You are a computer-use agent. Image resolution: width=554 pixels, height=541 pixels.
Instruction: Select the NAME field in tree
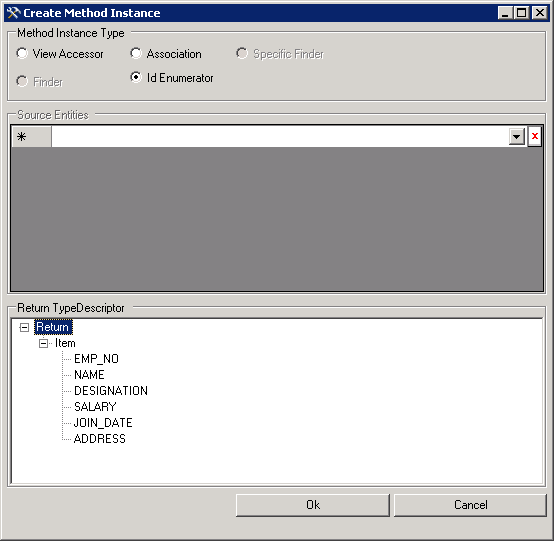pyautogui.click(x=89, y=375)
